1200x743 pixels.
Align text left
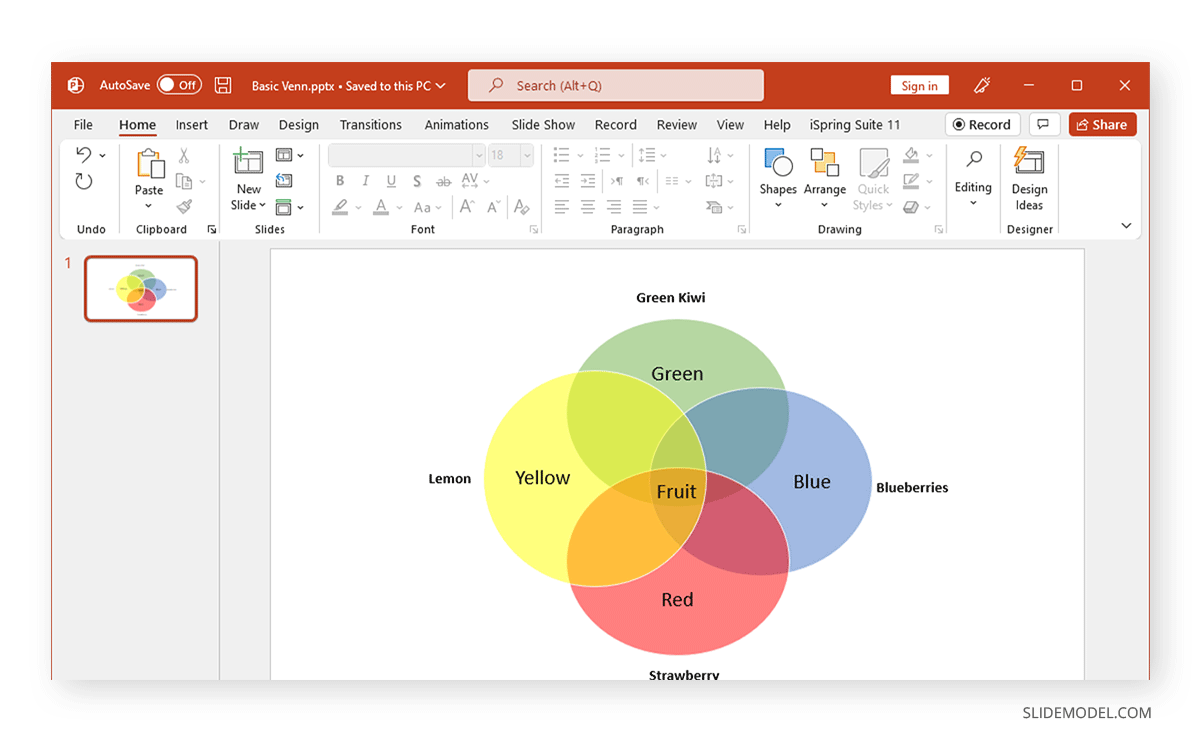(x=562, y=207)
